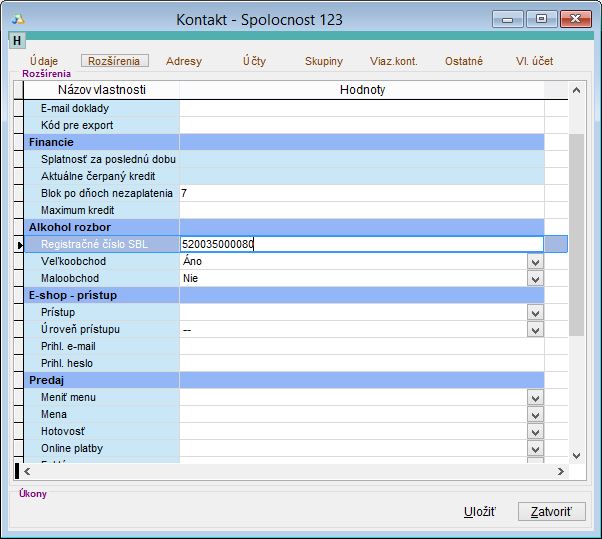This screenshot has width=602, height=539.
Task: Click the green H icon below title bar
Action: [17, 40]
